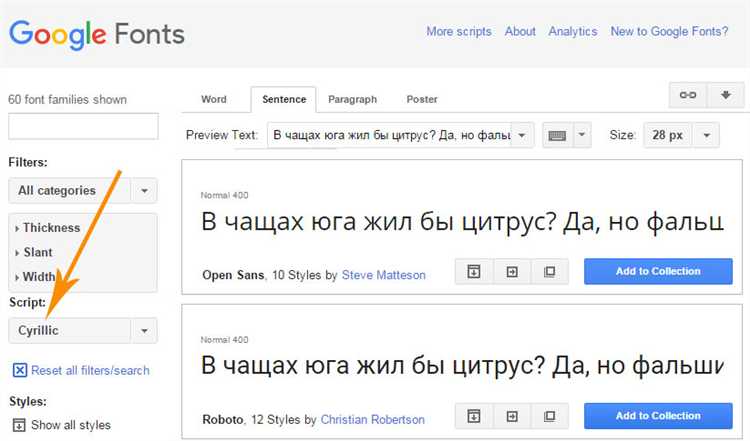Click the 60 font families shown text

(67, 99)
